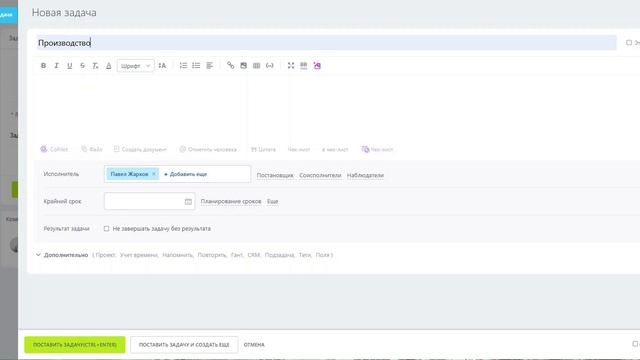Image resolution: width=640 pixels, height=360 pixels.
Task: Toggle the checkbox right of the title field
Action: coord(629,42)
